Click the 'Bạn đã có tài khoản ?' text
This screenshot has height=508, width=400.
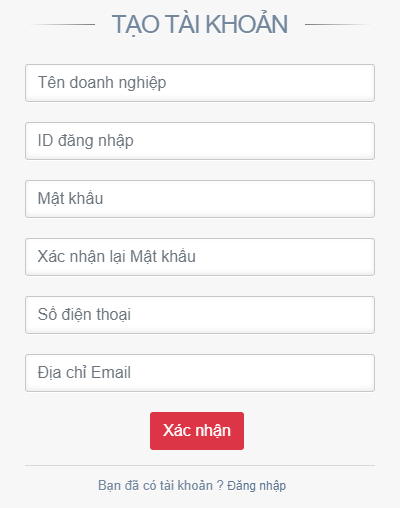click(x=161, y=486)
